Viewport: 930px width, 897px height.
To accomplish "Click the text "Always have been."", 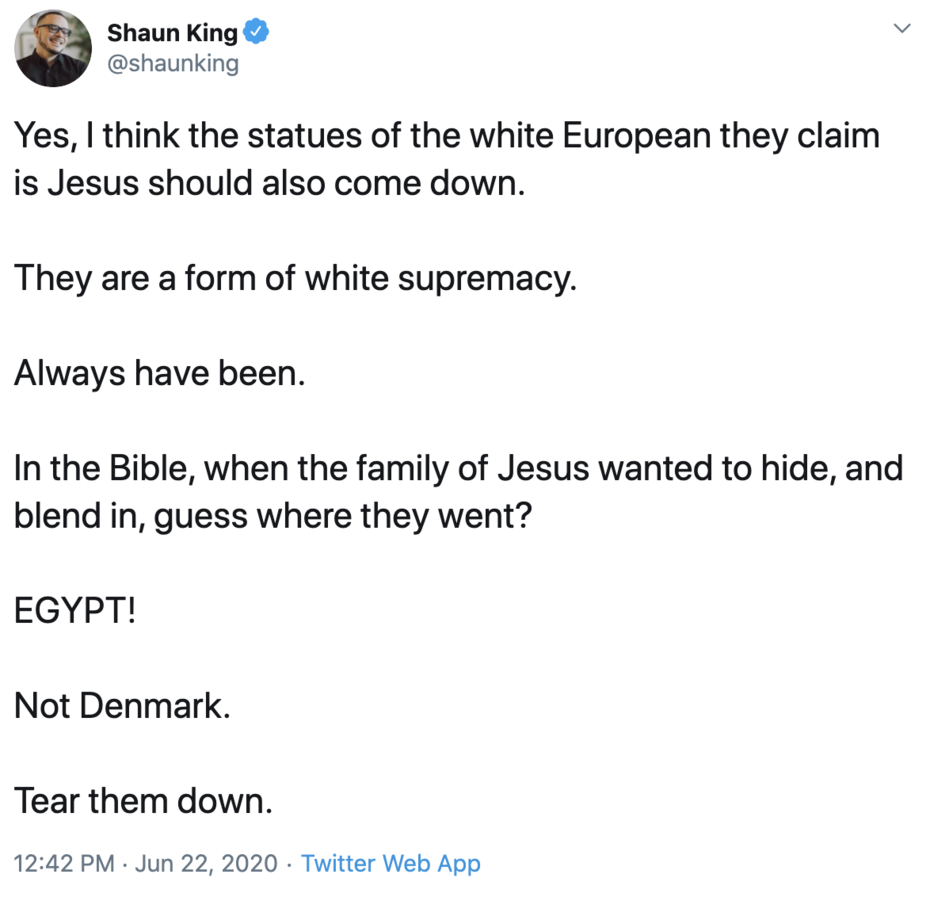I will 159,373.
